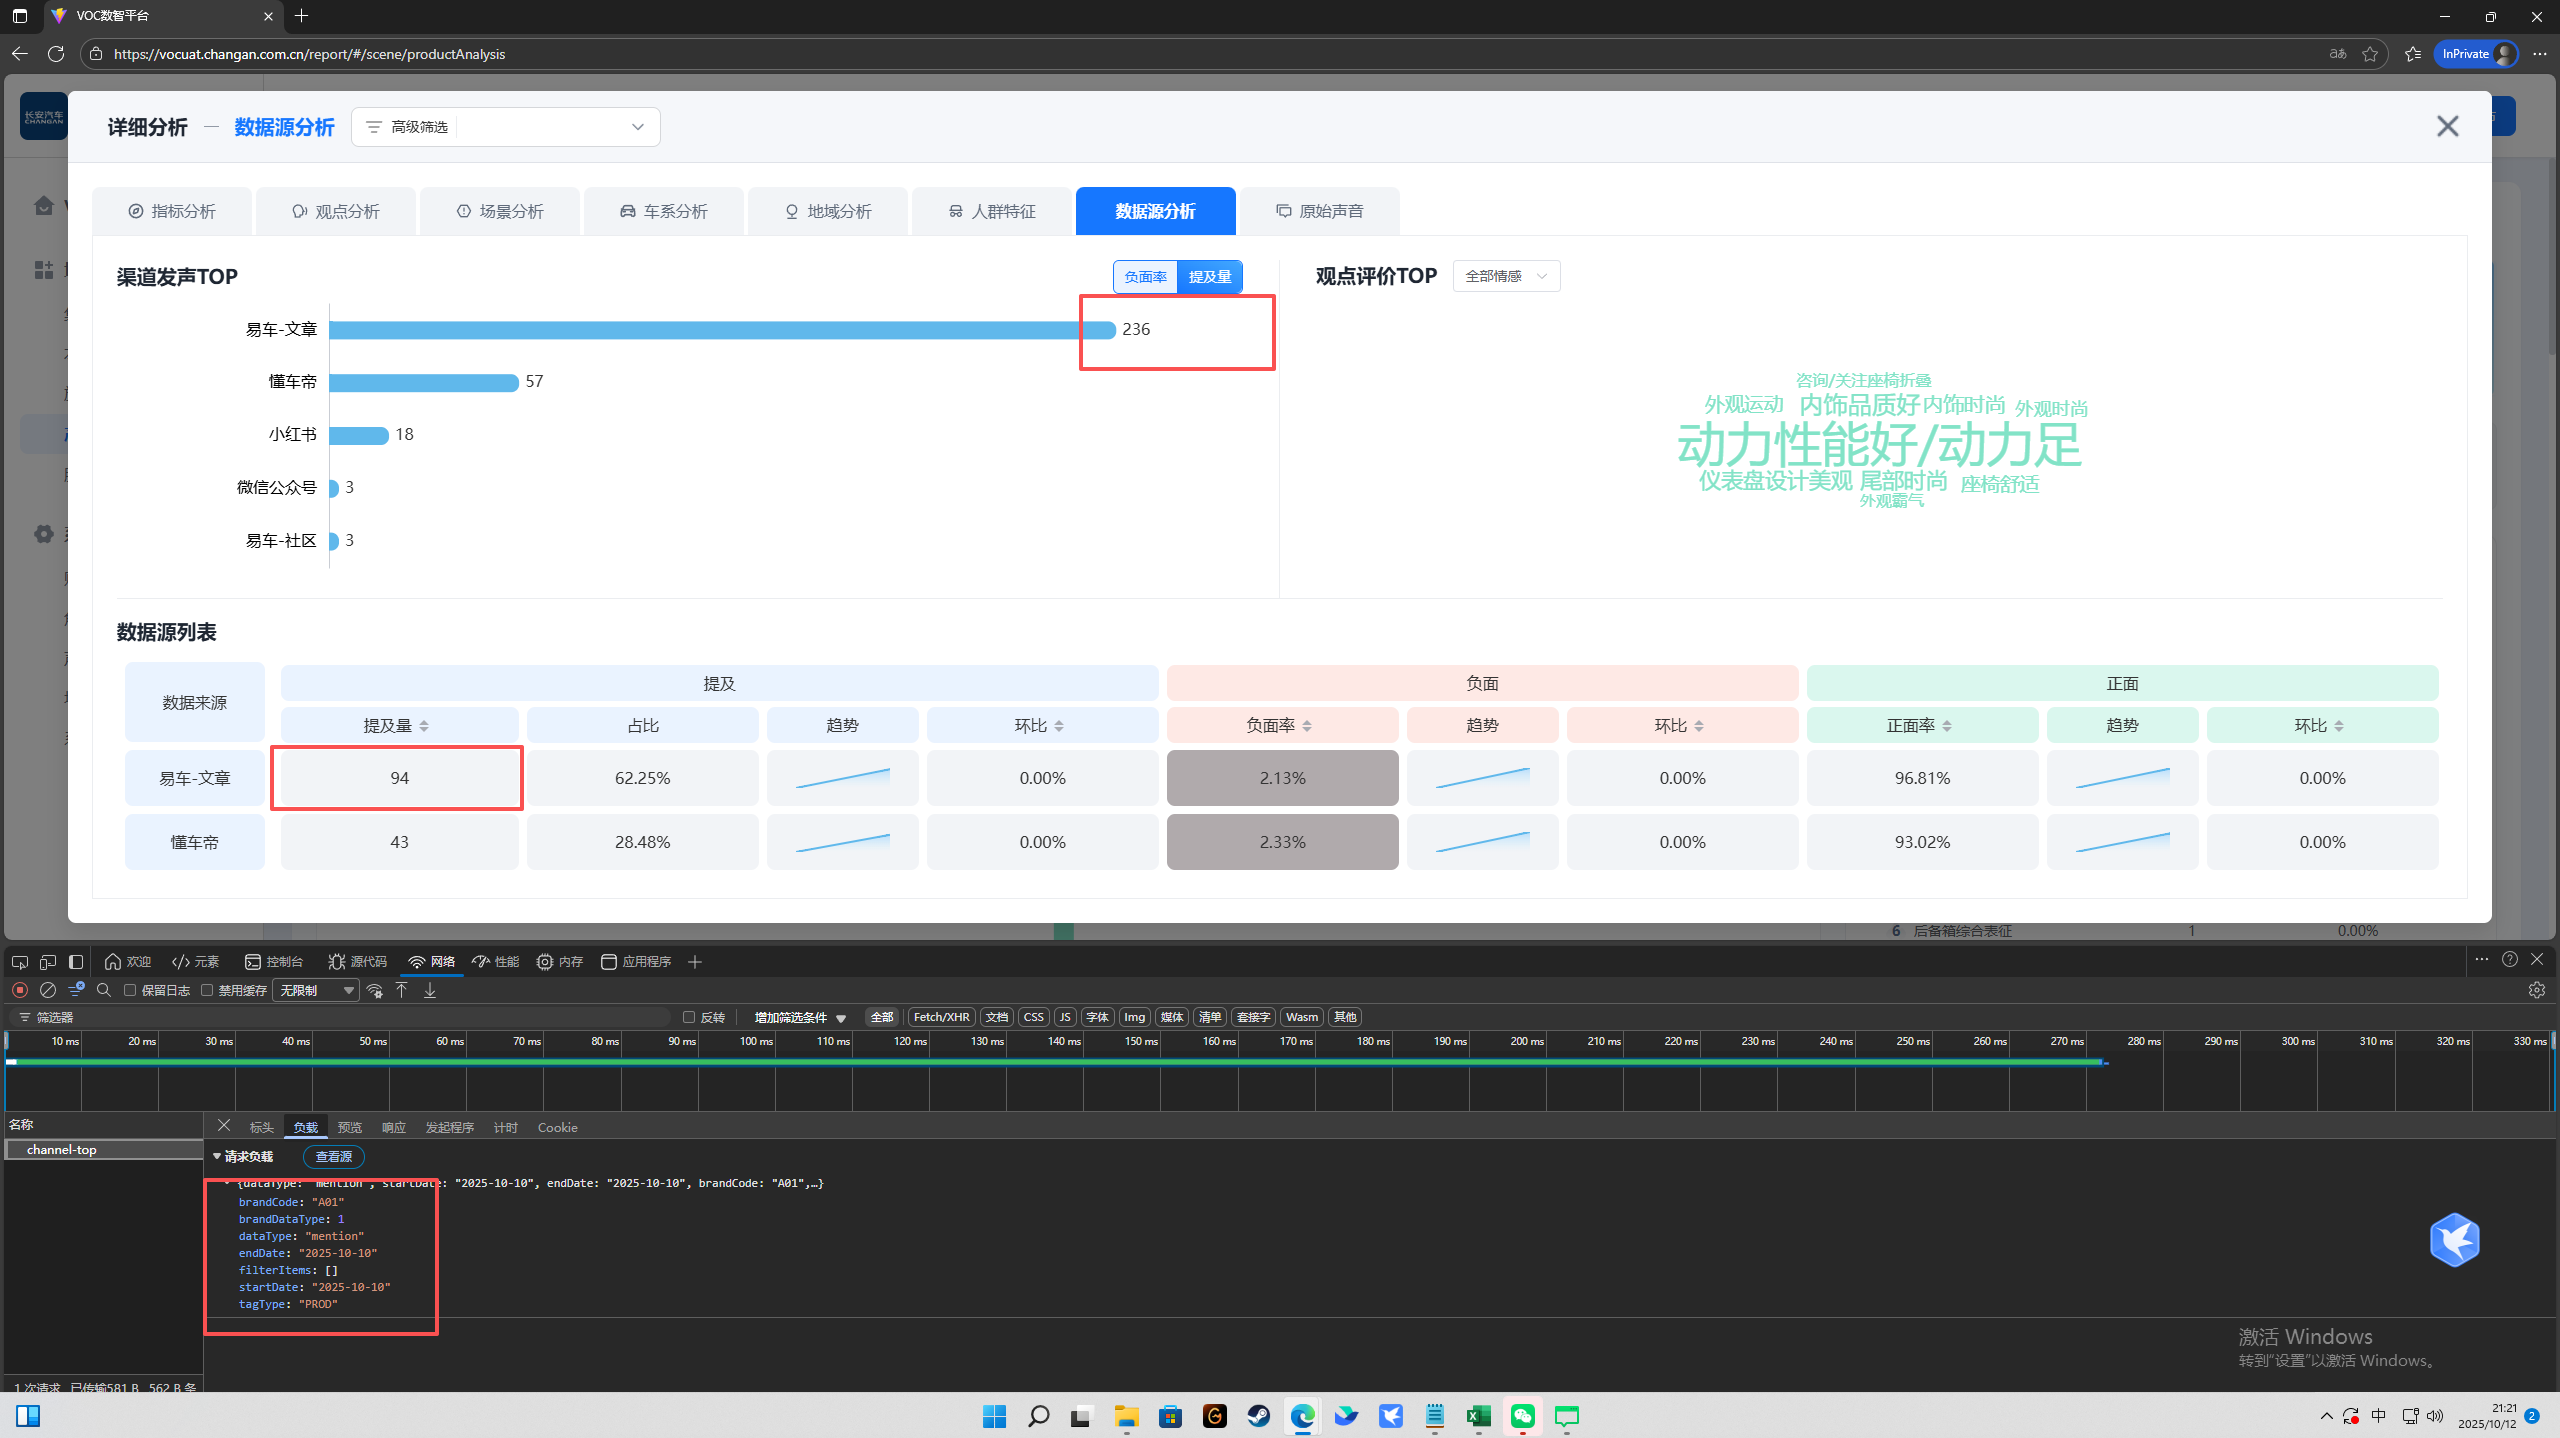Clear the network log with the clear icon

point(47,990)
